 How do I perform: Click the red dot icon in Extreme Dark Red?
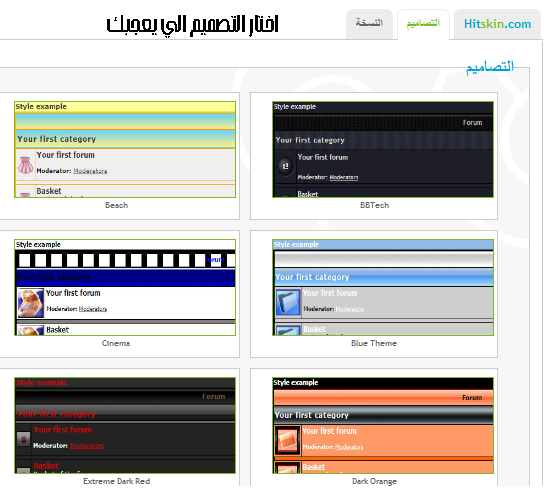coord(24,439)
